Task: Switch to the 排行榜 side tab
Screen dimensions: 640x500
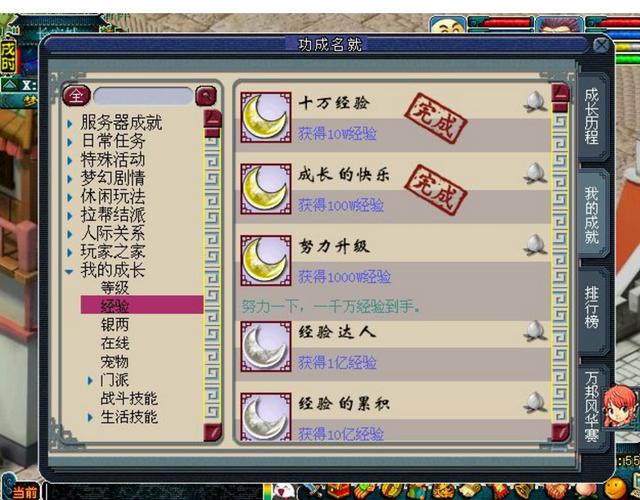Action: point(593,308)
